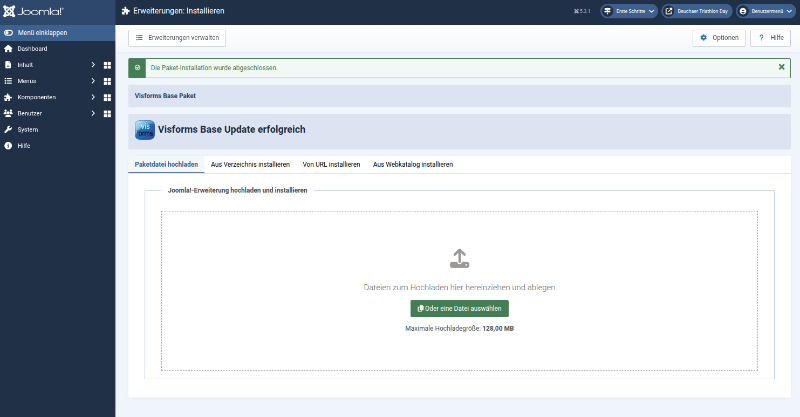Open the Benutzer dashboard grid icon
The image size is (800, 417).
[x=107, y=114]
